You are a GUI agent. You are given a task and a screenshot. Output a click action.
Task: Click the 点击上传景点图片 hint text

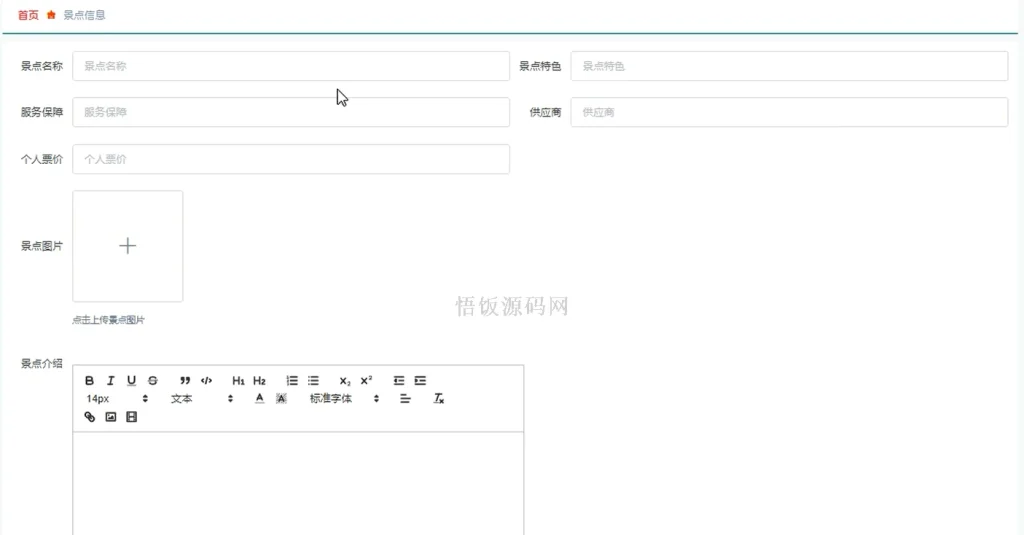108,320
